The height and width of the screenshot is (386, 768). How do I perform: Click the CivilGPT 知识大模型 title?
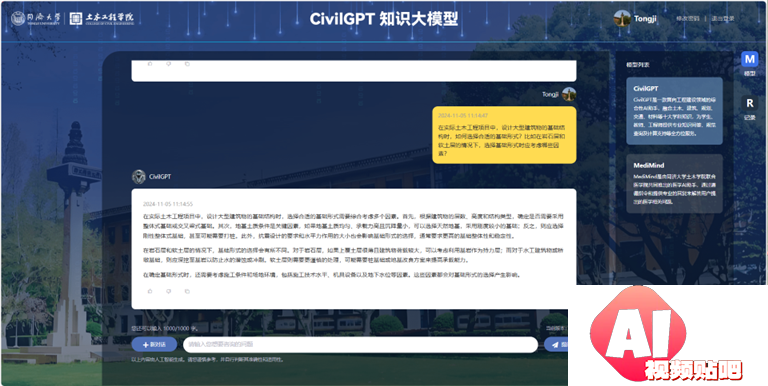coord(384,19)
